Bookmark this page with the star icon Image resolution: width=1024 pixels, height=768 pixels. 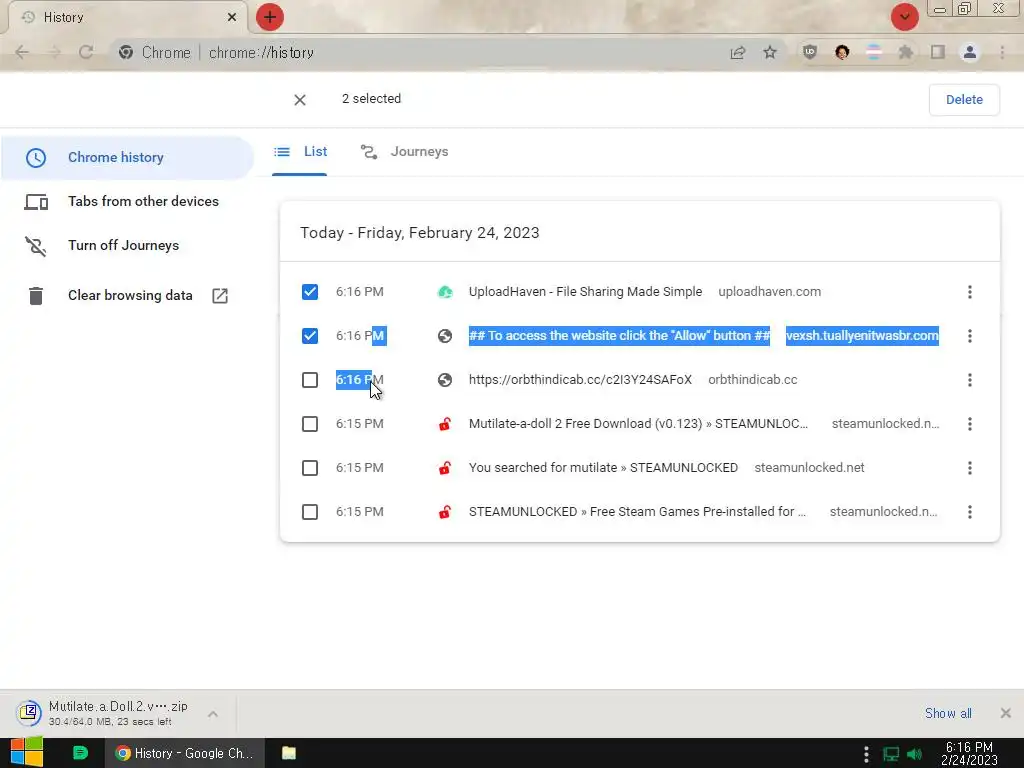(x=770, y=52)
